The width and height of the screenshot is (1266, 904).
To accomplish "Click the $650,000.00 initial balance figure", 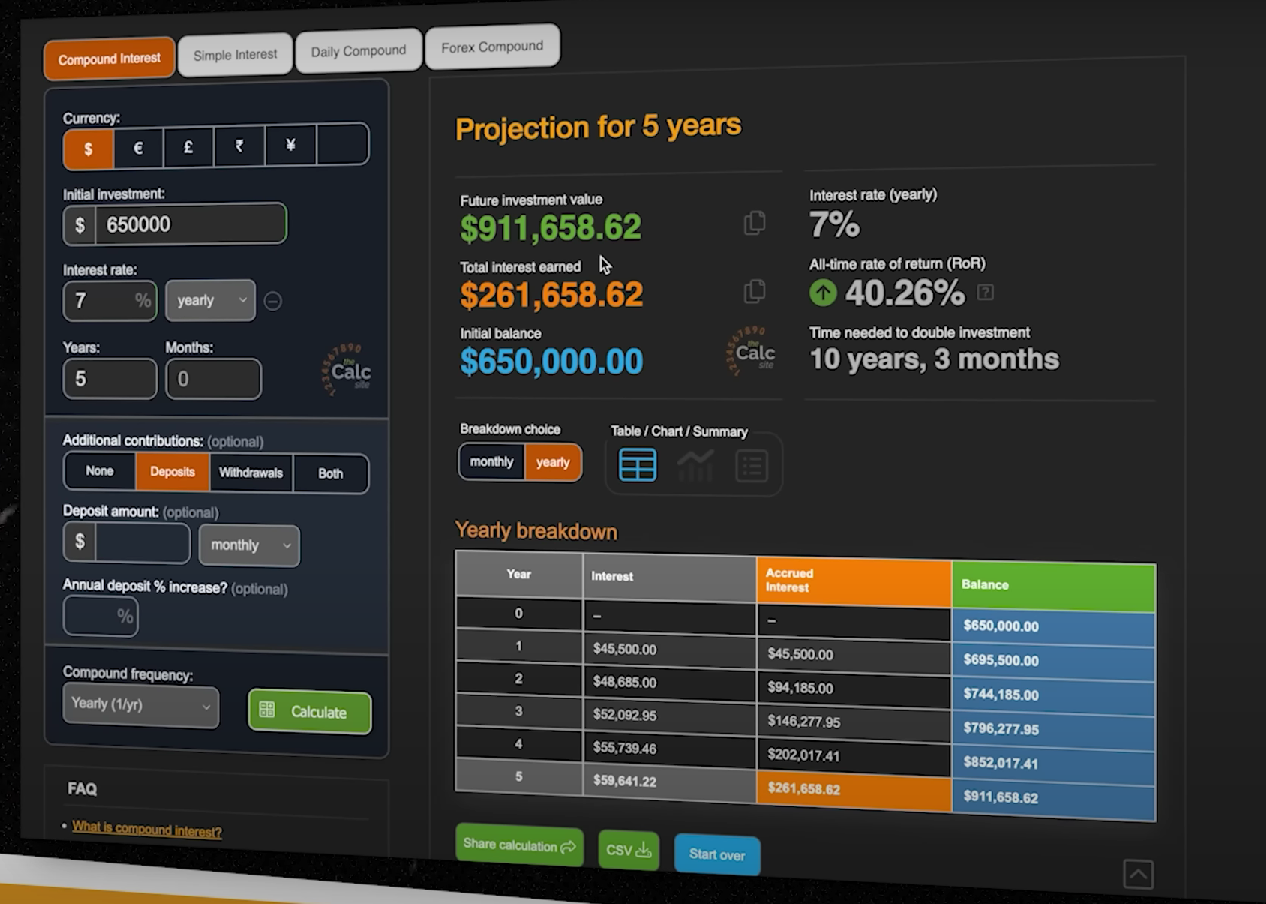I will pos(551,361).
